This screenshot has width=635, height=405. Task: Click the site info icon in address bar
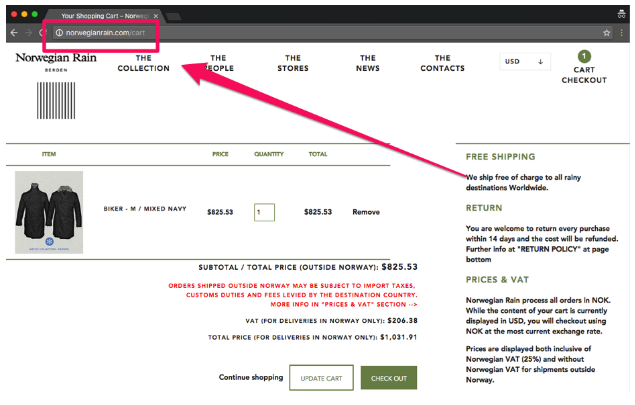pyautogui.click(x=59, y=33)
